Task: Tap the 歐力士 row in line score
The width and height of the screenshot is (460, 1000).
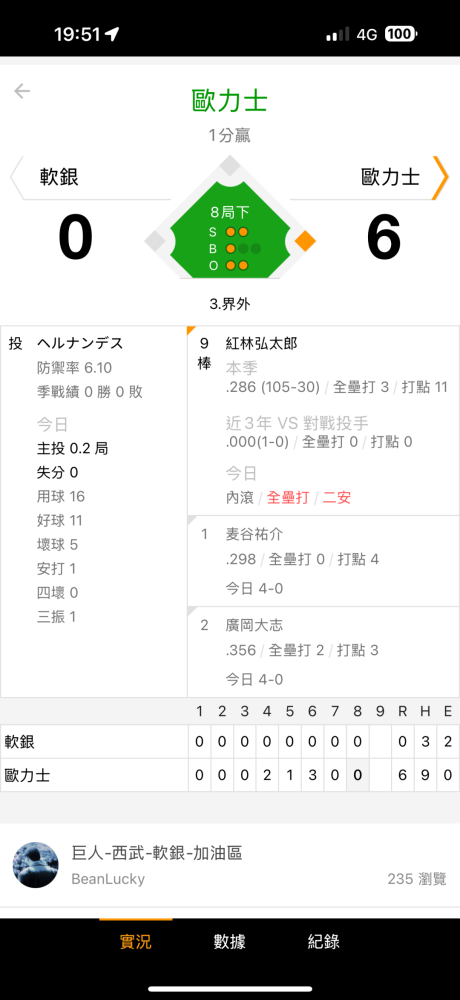Action: click(x=230, y=776)
